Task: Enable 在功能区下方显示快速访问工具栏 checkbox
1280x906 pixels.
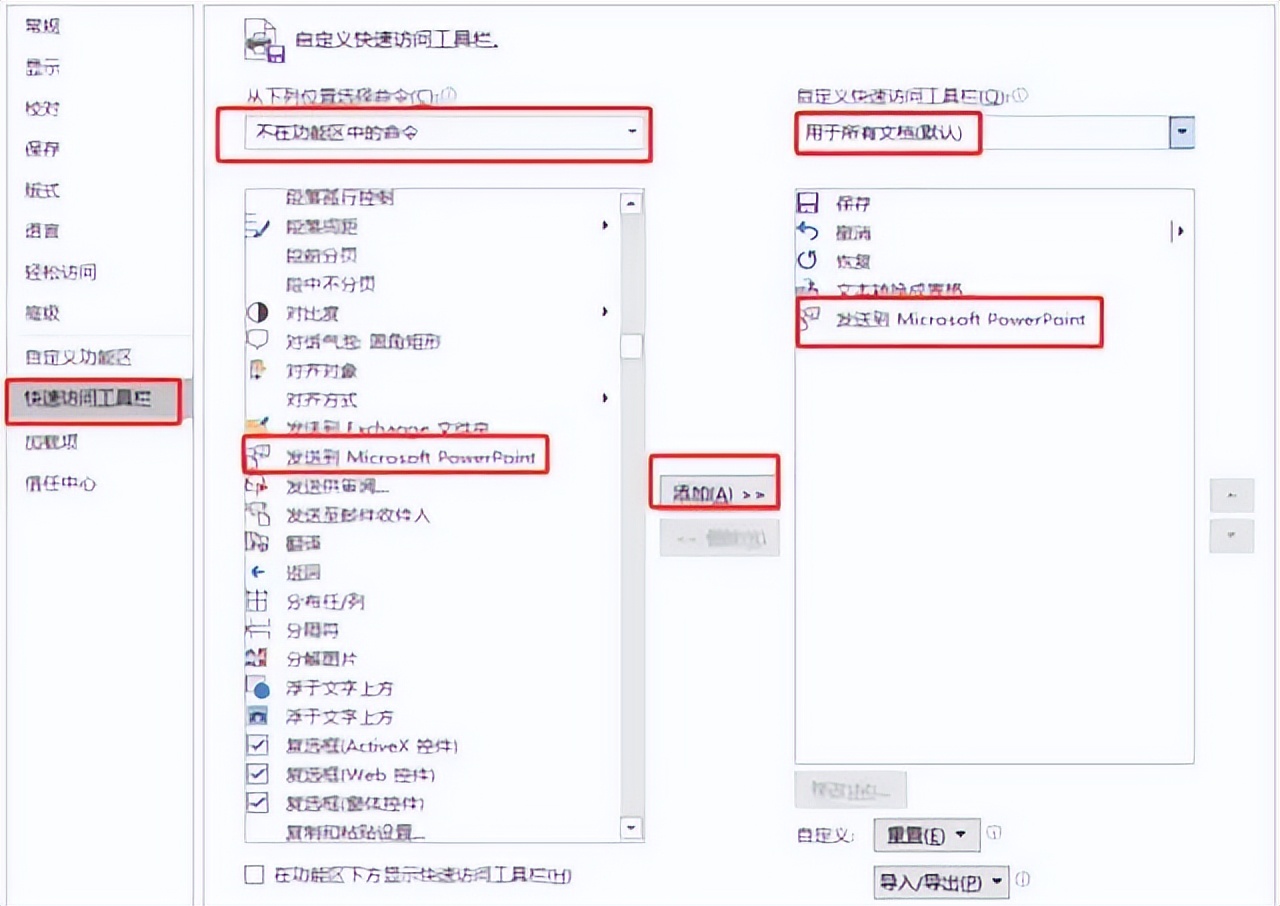Action: (x=255, y=875)
